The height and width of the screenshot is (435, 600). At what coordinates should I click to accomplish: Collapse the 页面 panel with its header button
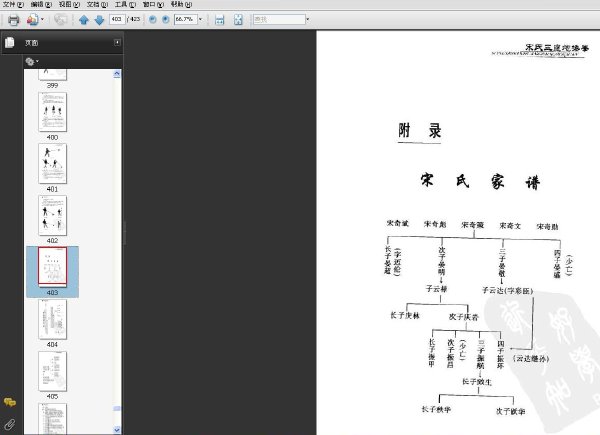coord(117,42)
